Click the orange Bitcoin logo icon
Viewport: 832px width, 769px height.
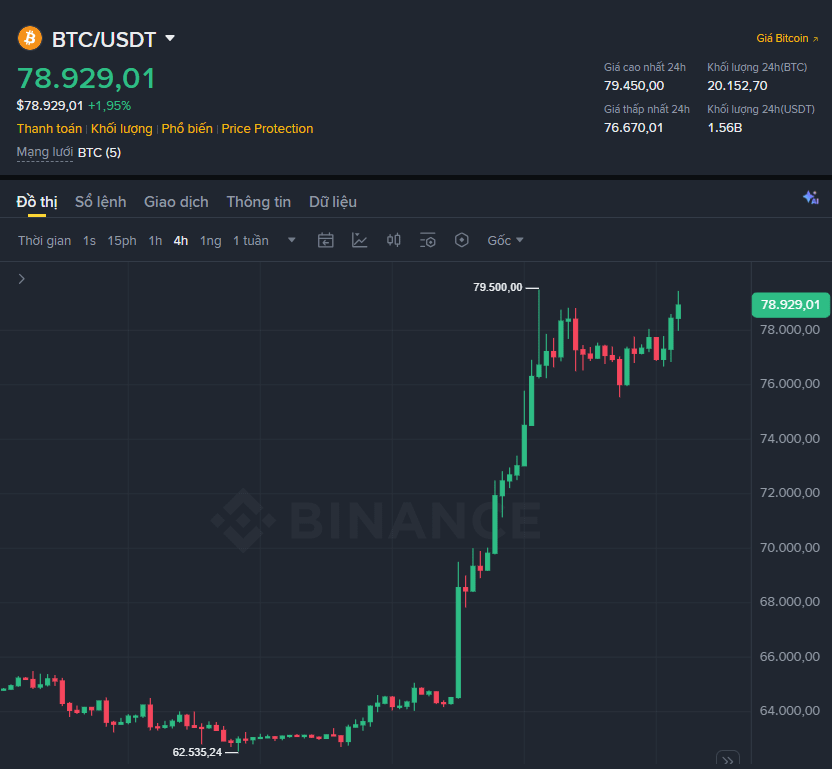(30, 39)
